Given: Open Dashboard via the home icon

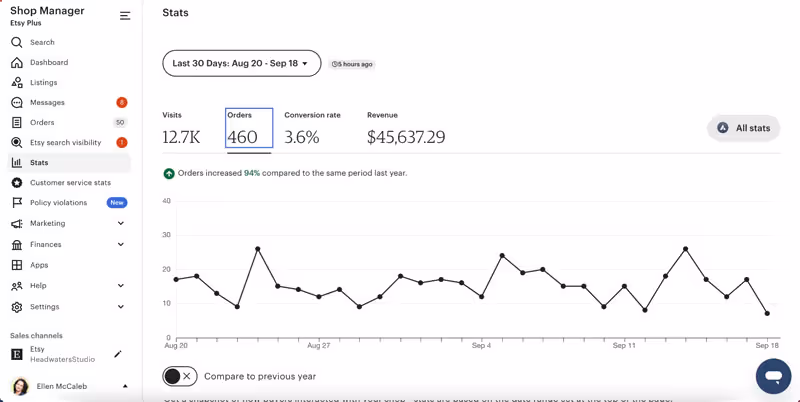Looking at the screenshot, I should point(17,63).
